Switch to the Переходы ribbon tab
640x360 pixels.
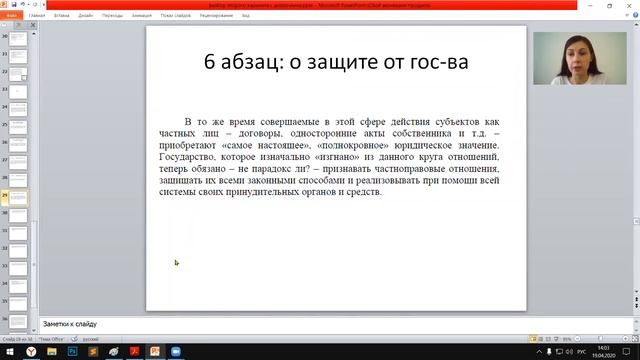112,16
